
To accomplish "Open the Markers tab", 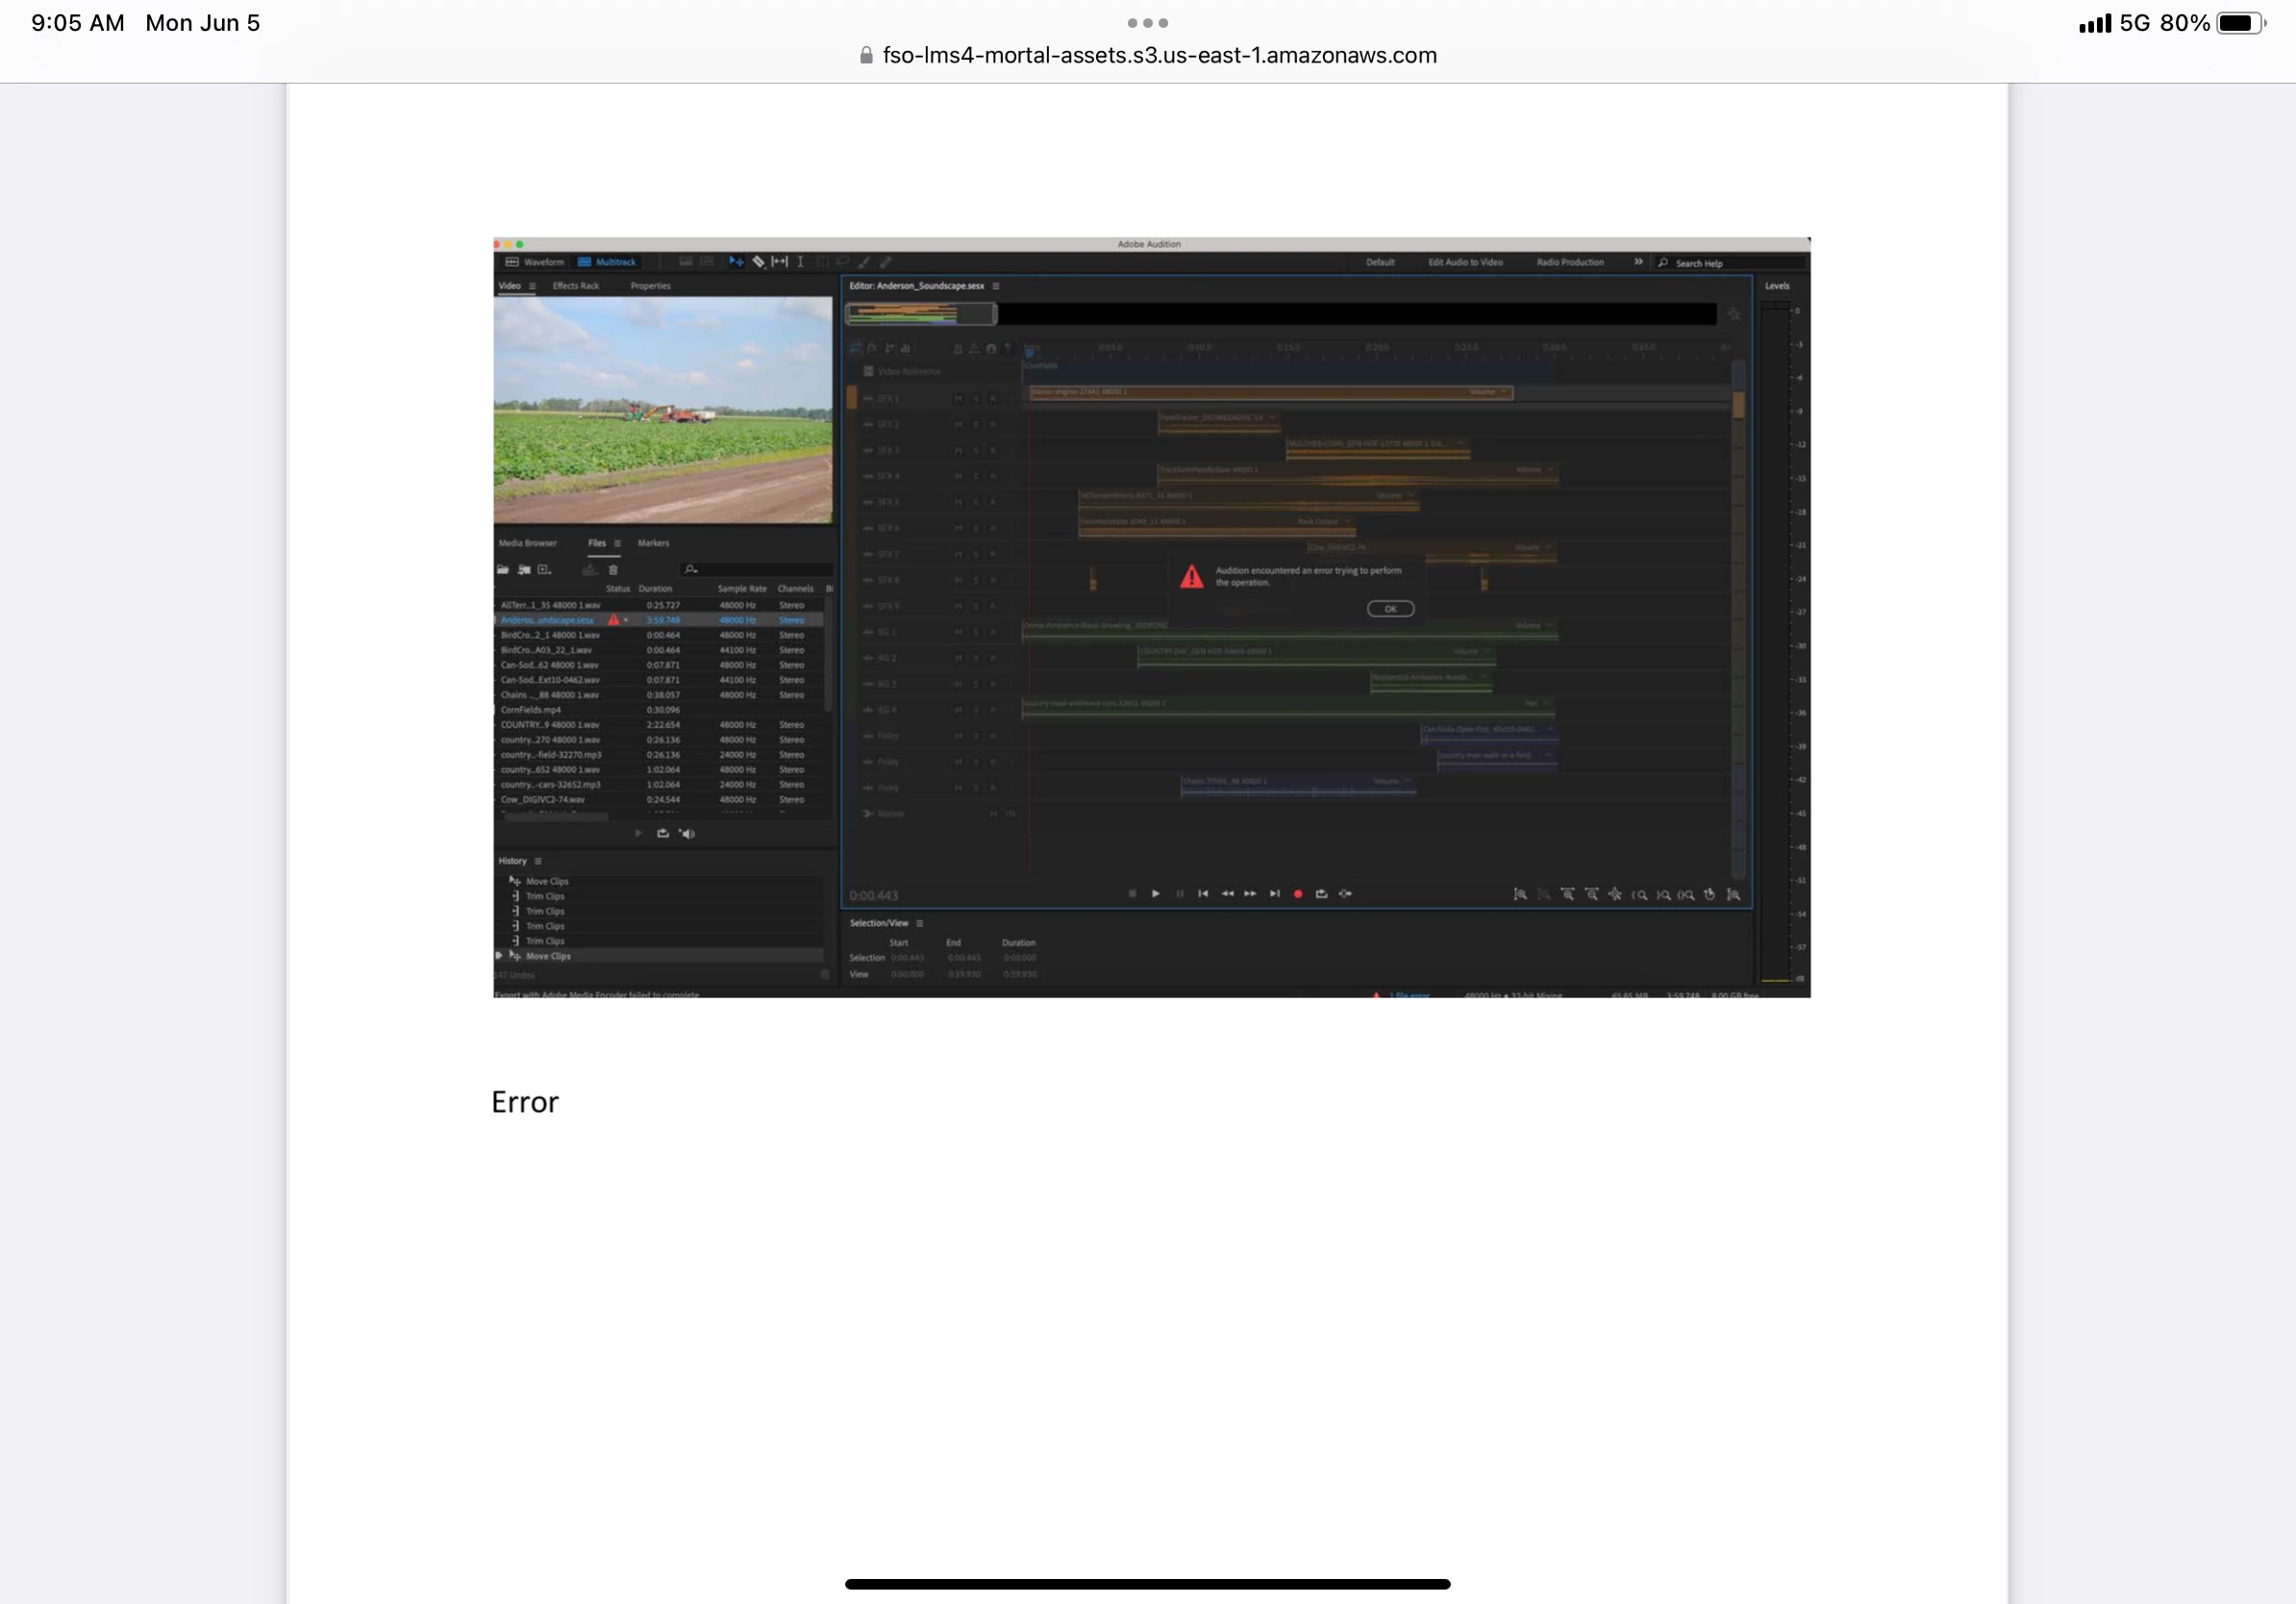I will 653,543.
